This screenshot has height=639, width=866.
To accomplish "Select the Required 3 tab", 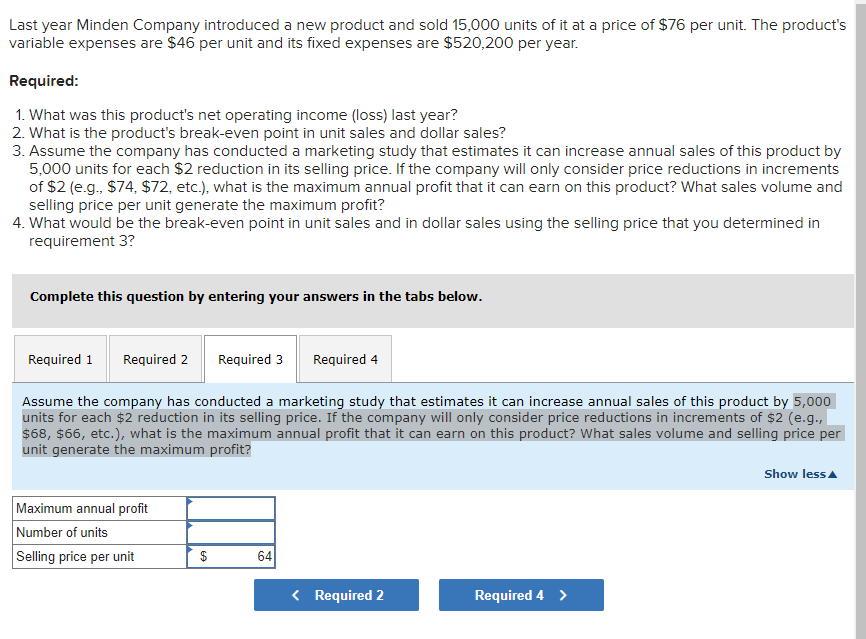I will [250, 360].
